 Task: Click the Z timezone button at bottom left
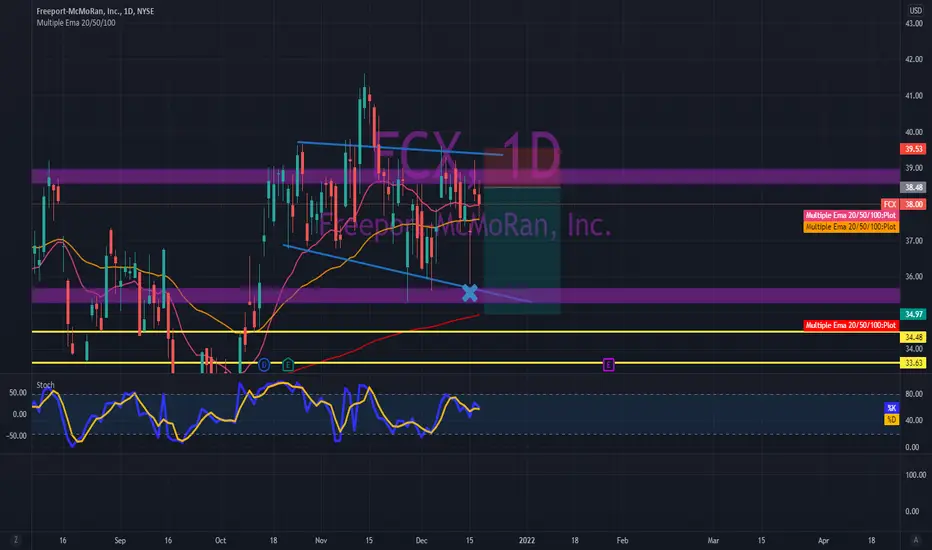pyautogui.click(x=15, y=540)
